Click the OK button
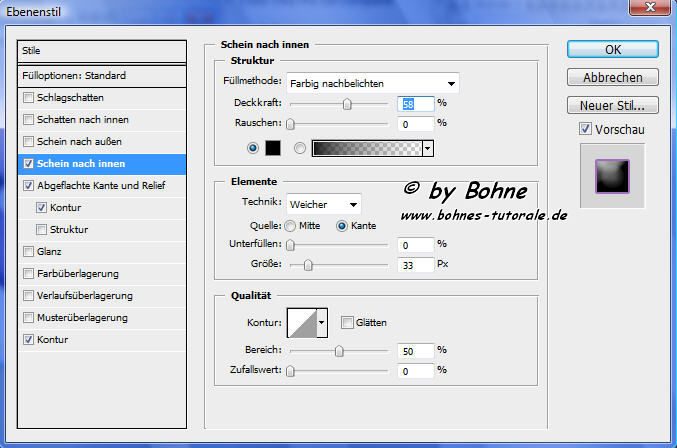 point(612,49)
